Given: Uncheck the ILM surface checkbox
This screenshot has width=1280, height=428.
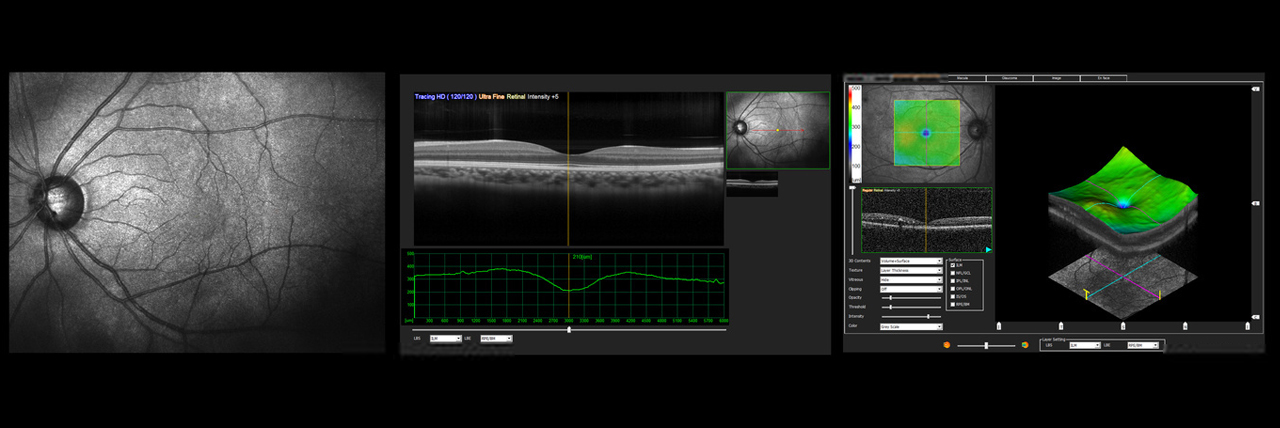Looking at the screenshot, I should 951,266.
